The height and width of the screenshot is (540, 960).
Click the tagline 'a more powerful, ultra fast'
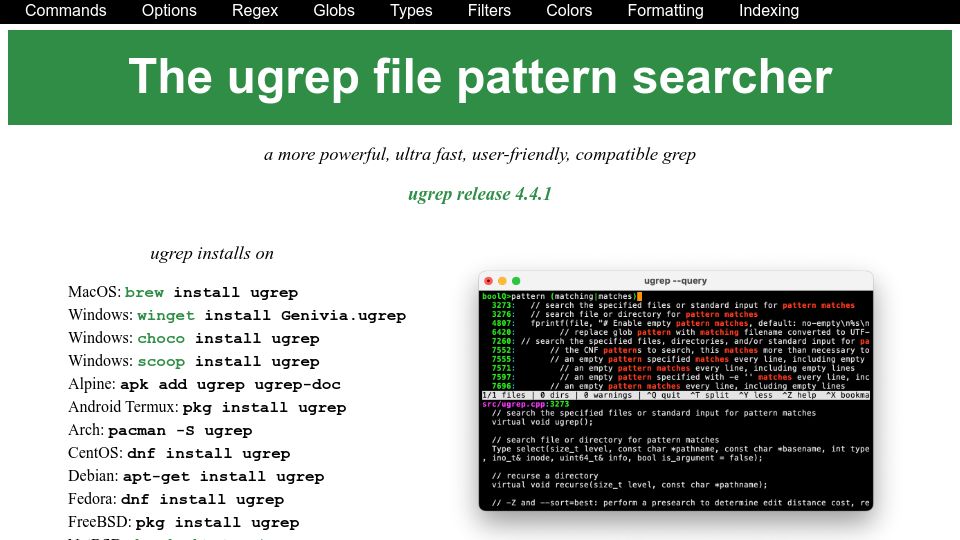tap(480, 154)
